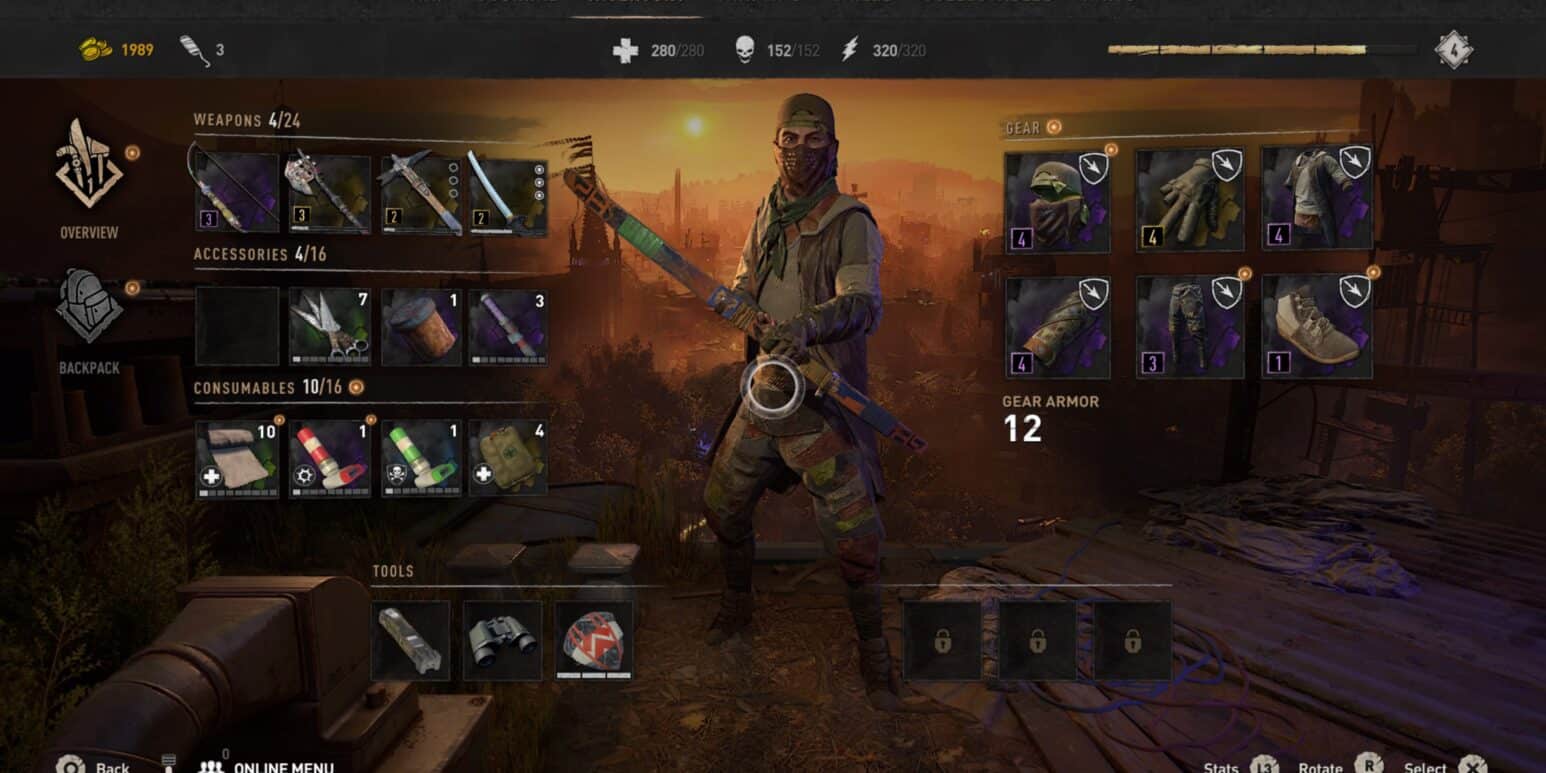
Task: Select the two-handed axe weapon slot
Action: tap(329, 193)
